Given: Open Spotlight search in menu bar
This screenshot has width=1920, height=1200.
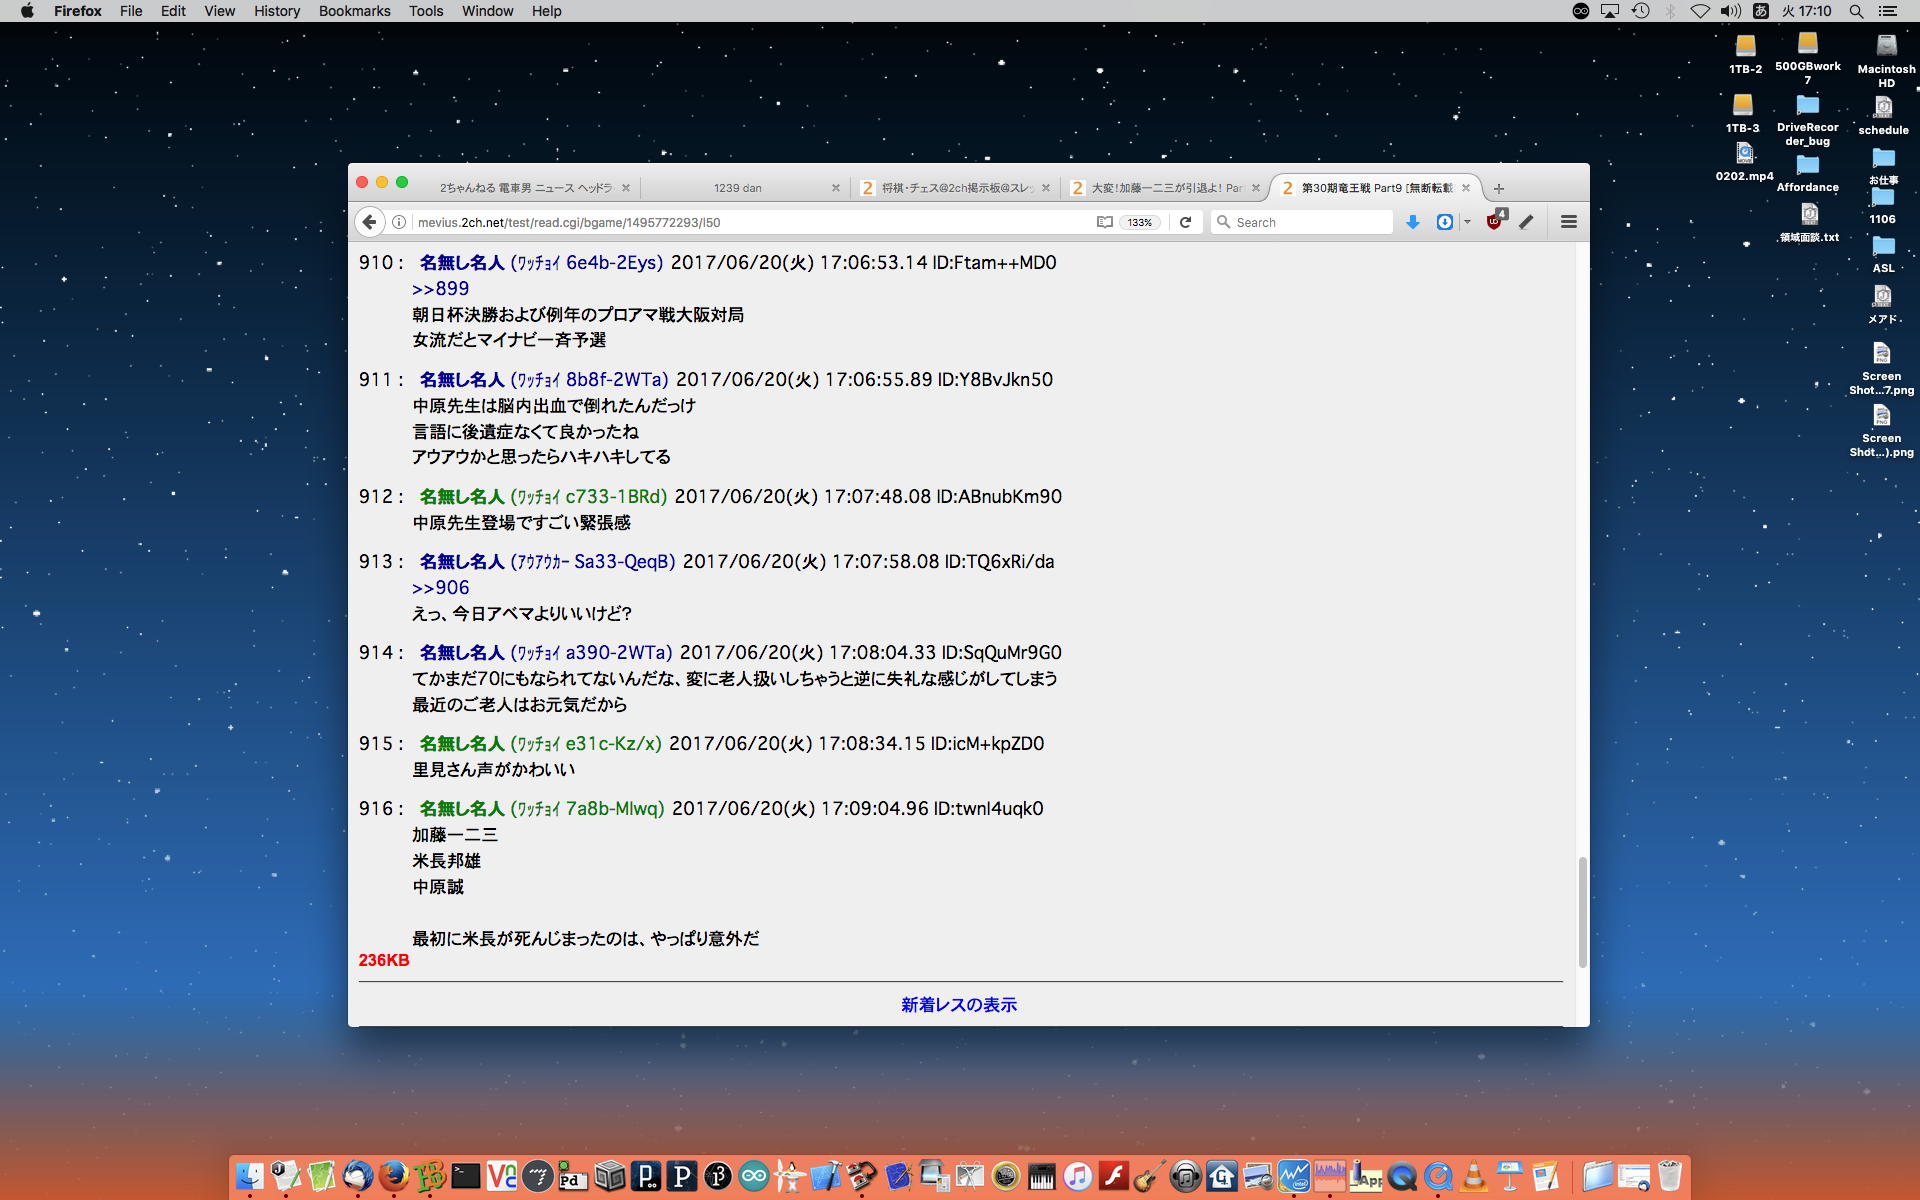Looking at the screenshot, I should 1856,11.
